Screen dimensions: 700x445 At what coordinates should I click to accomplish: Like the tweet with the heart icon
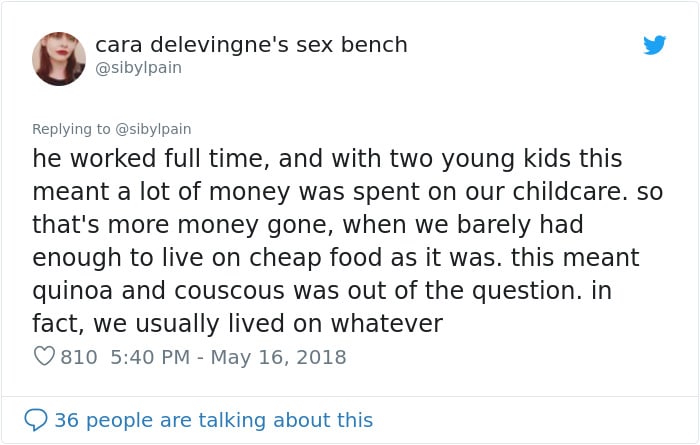[x=44, y=356]
